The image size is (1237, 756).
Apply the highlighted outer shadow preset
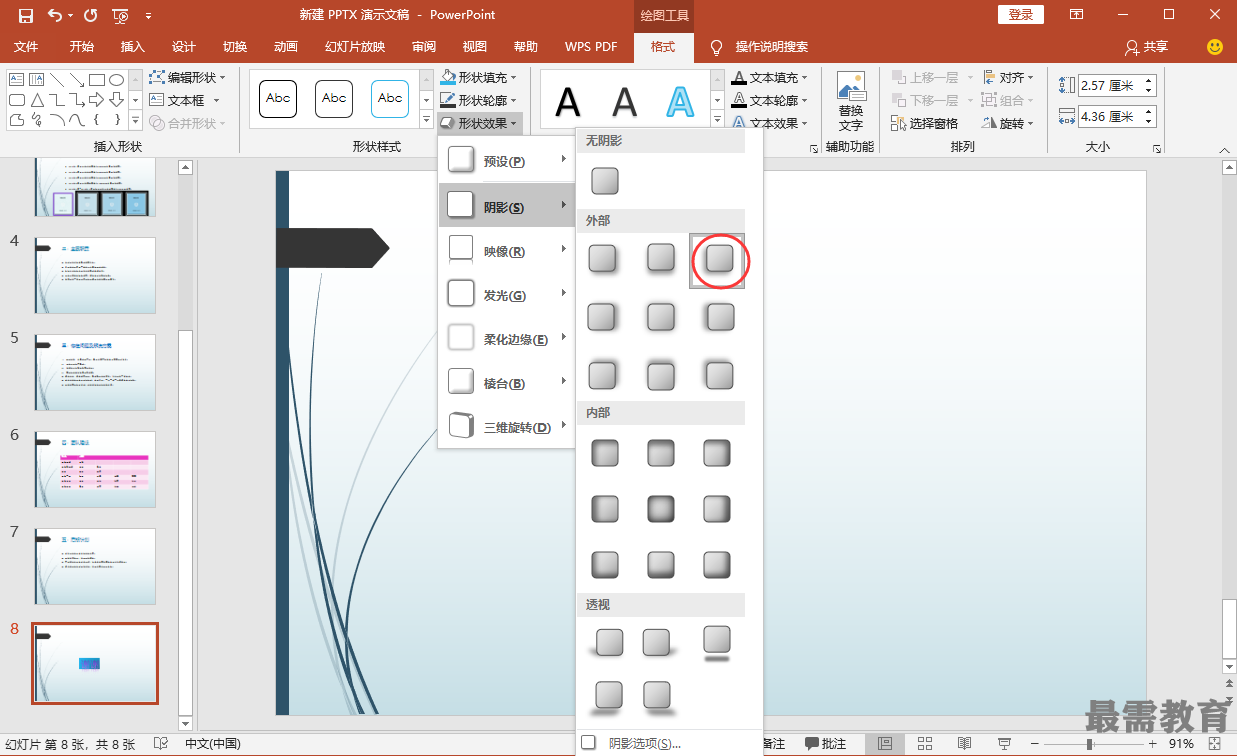tap(719, 259)
